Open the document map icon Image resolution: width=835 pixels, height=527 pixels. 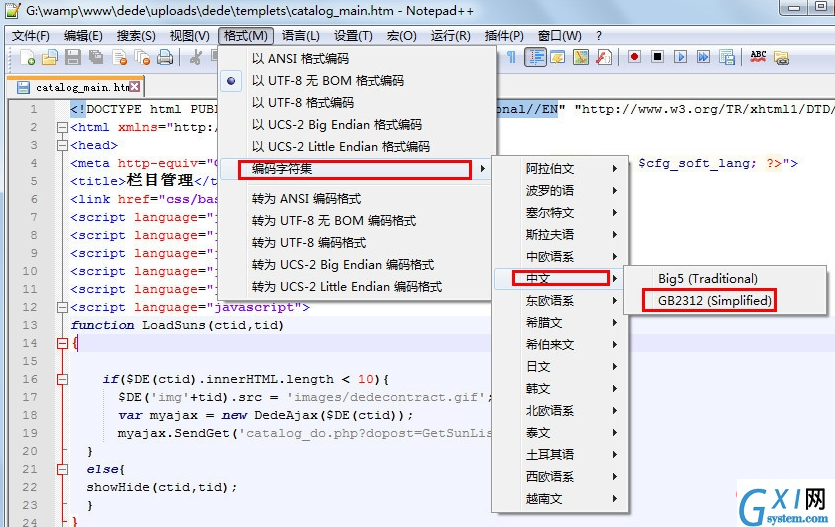580,57
